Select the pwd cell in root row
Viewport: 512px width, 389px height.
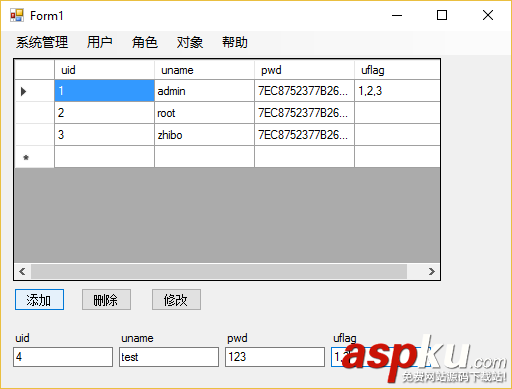(304, 113)
